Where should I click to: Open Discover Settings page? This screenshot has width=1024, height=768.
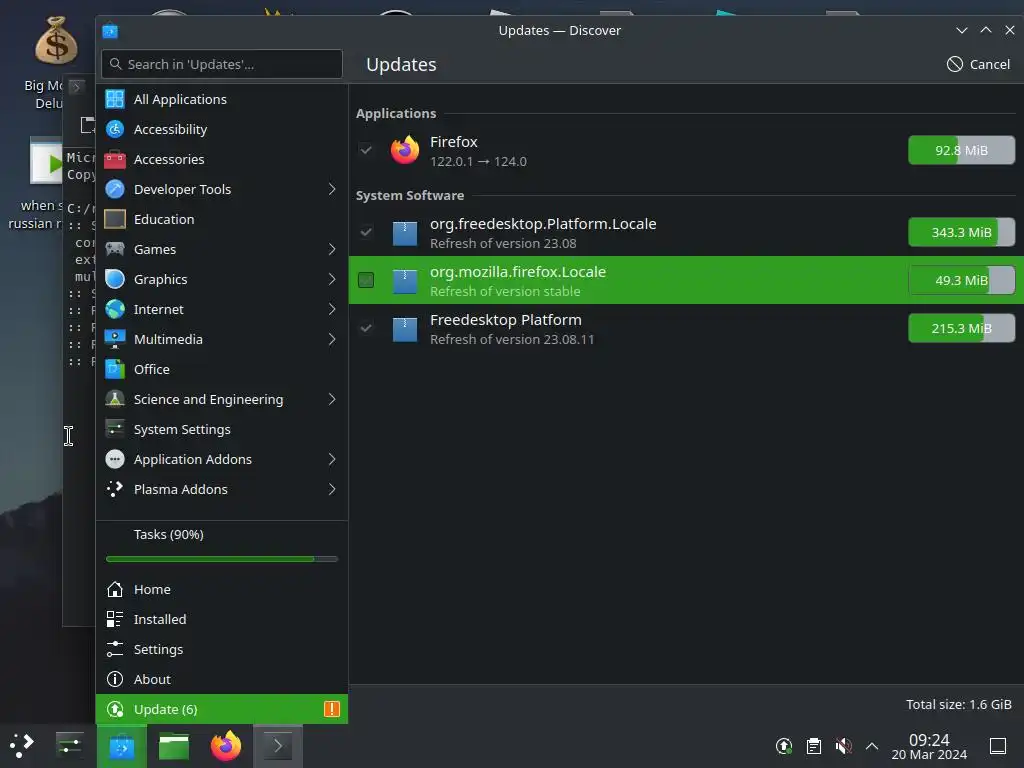pyautogui.click(x=221, y=650)
